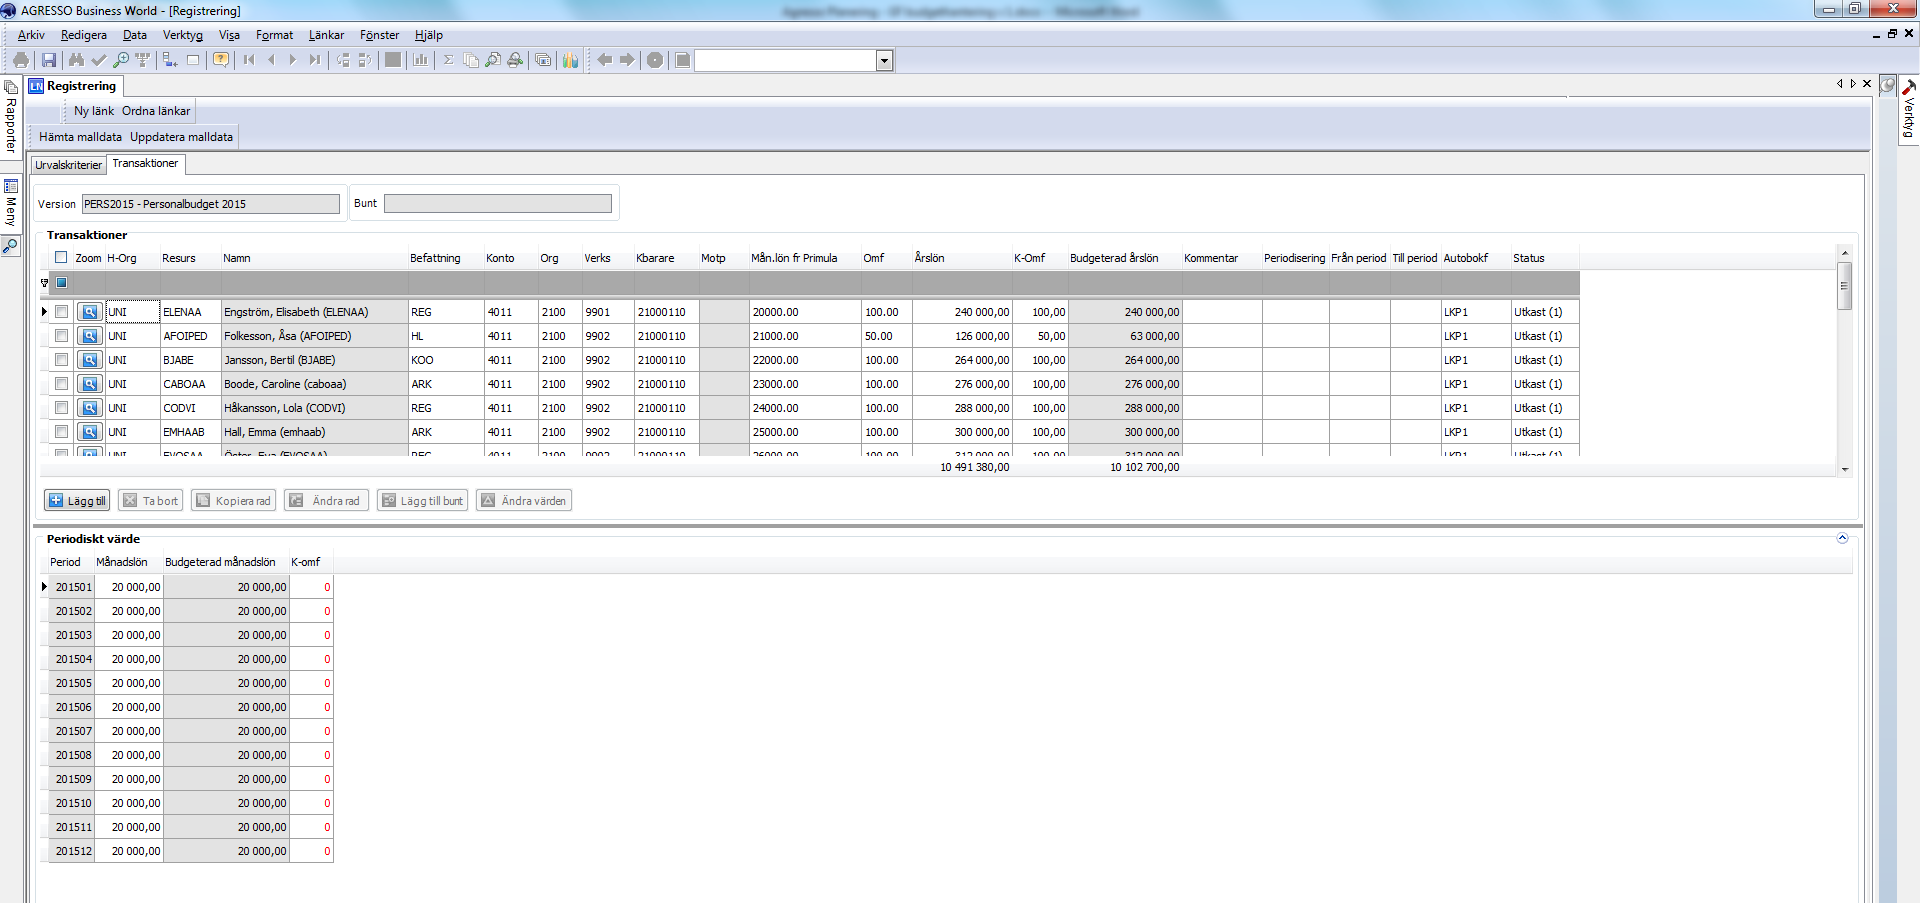The width and height of the screenshot is (1920, 903).
Task: Open the Länkar menu
Action: (x=326, y=35)
